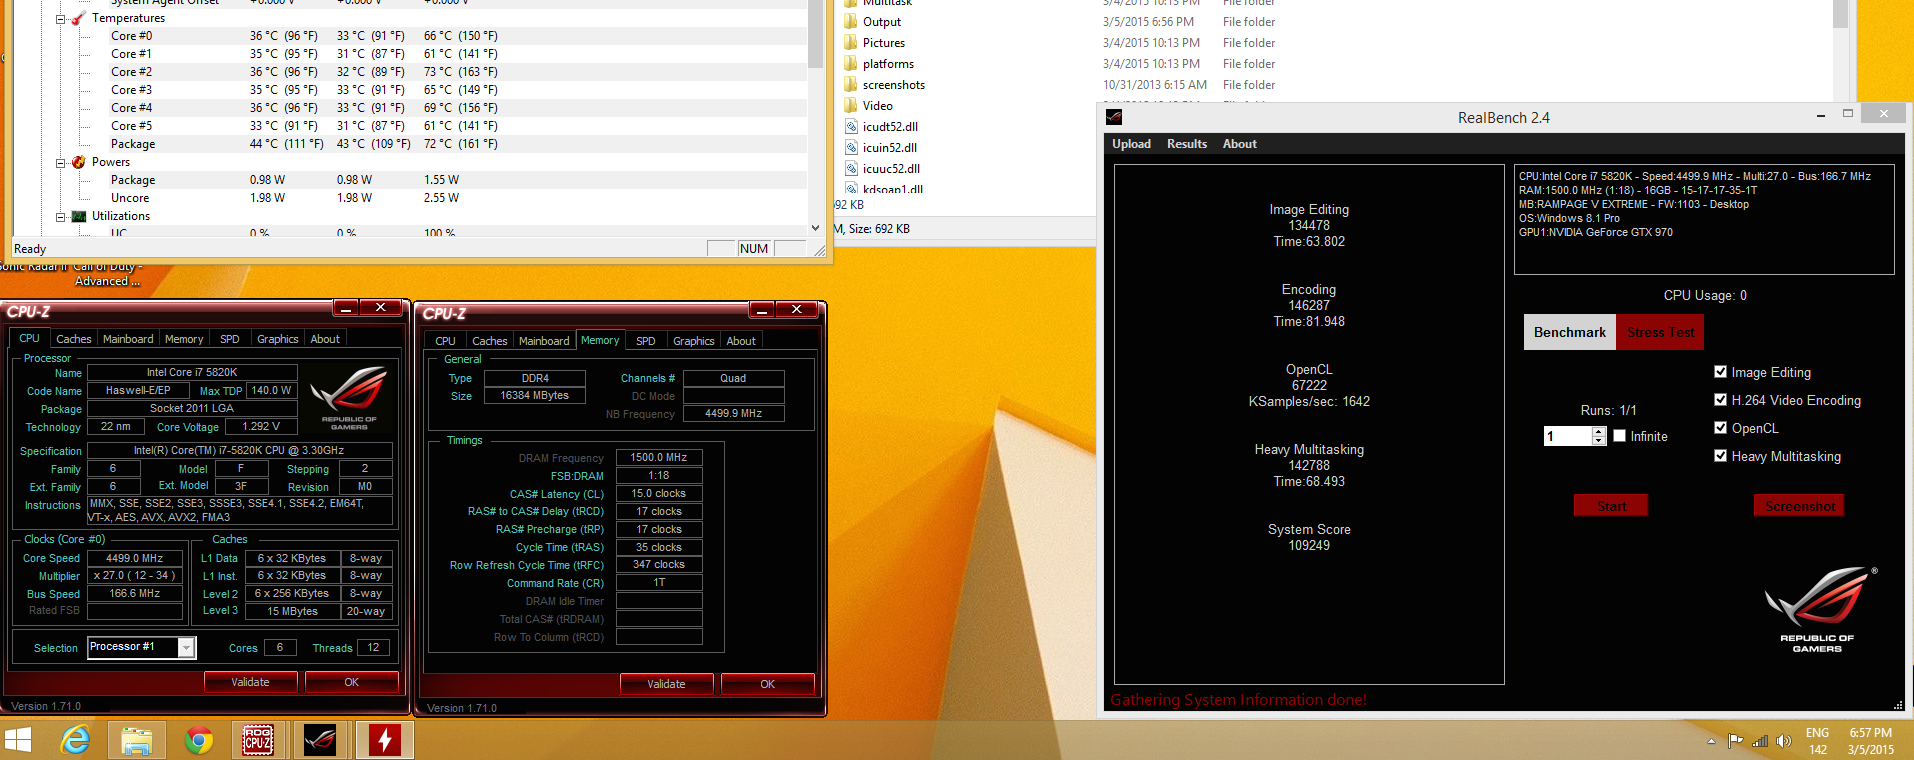Viewport: 1914px width, 760px height.
Task: Click OK in the left CPU-Z window
Action: click(x=351, y=682)
